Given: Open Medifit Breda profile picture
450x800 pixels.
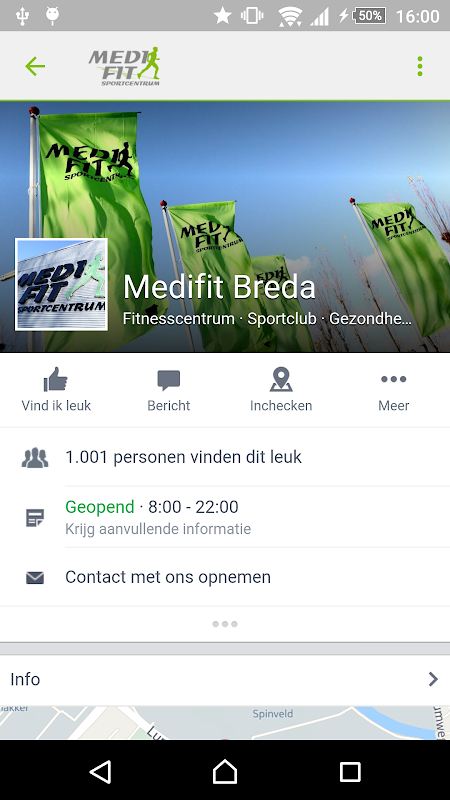Looking at the screenshot, I should point(61,284).
